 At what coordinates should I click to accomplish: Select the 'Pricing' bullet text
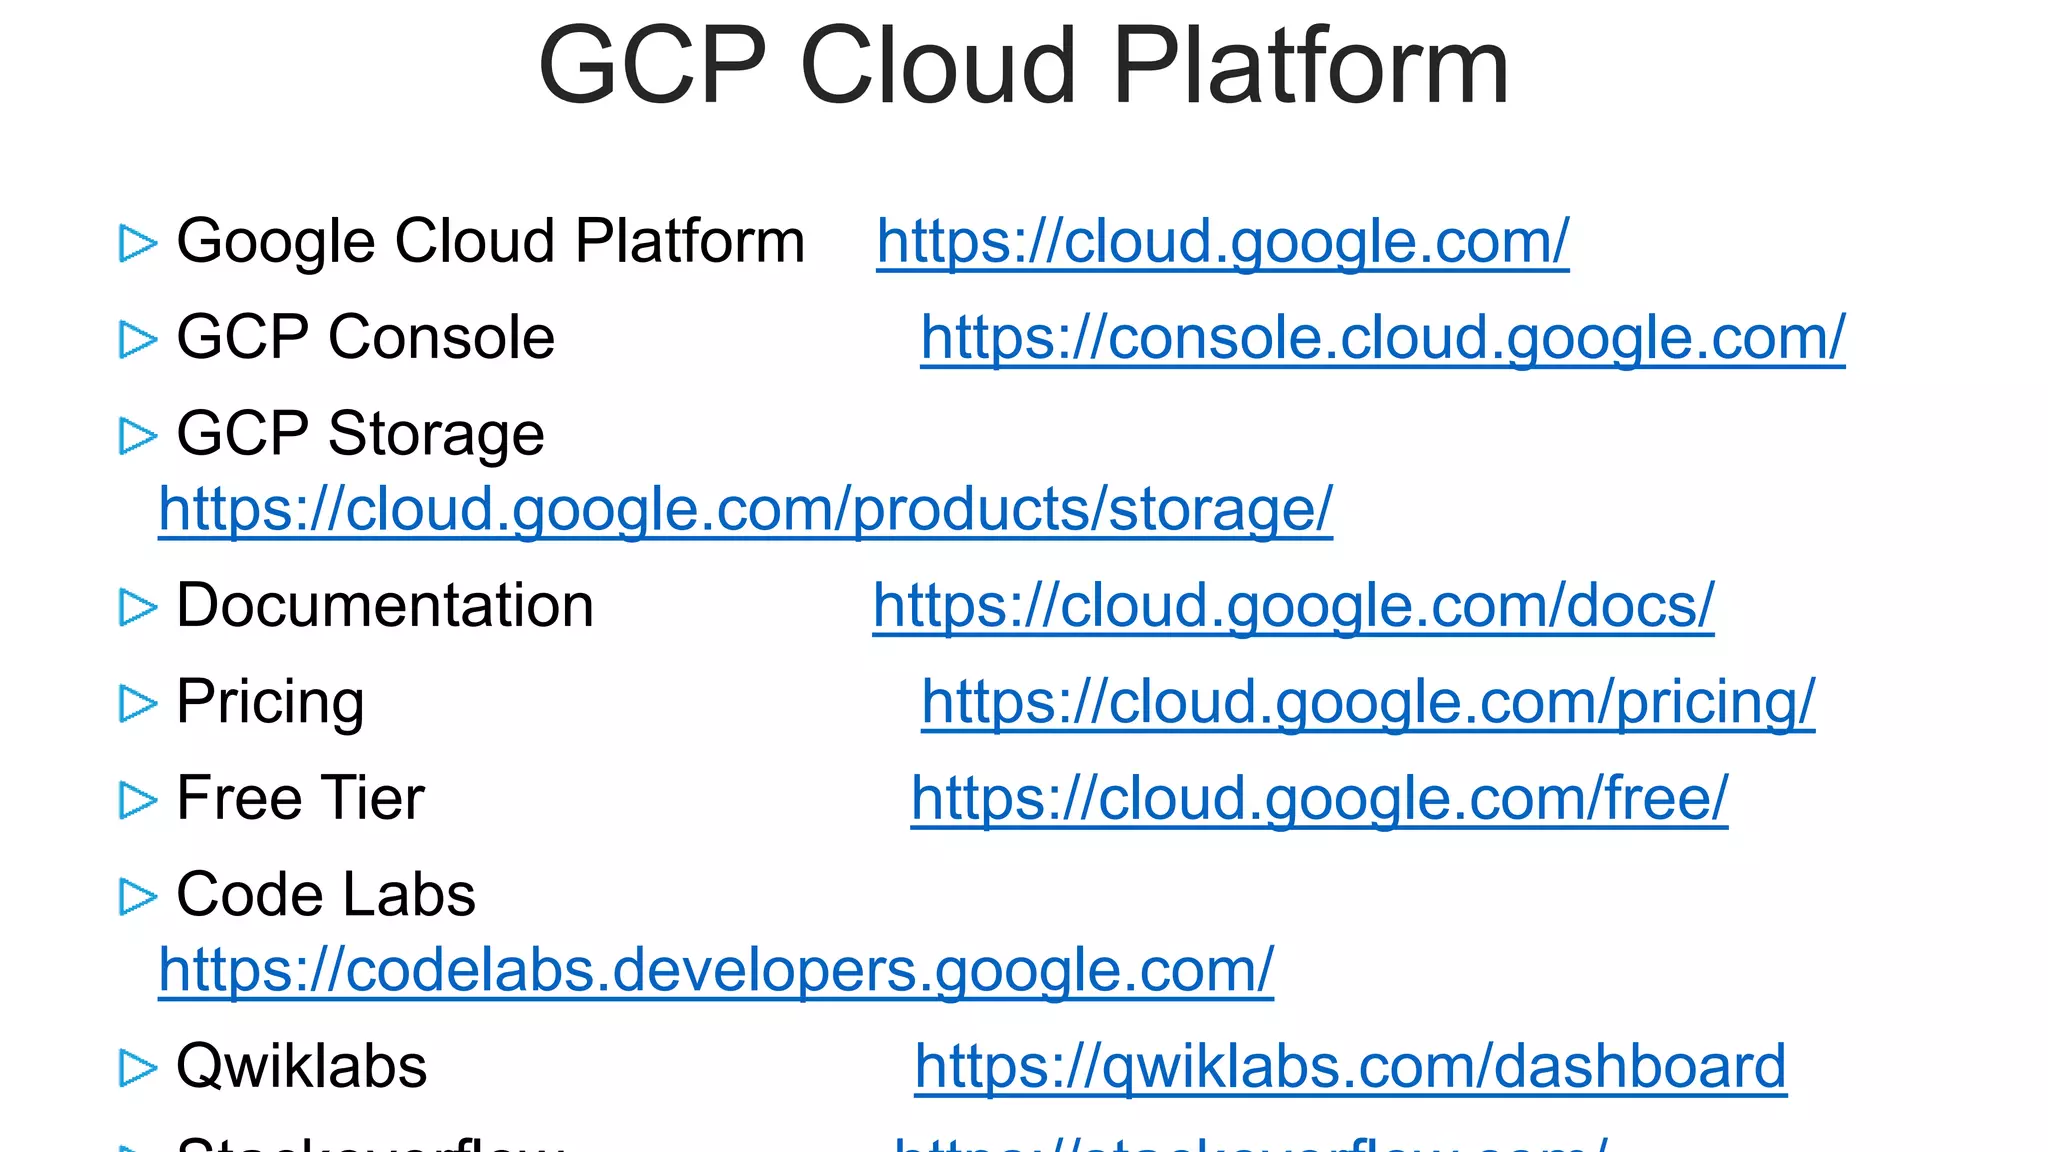pos(270,702)
